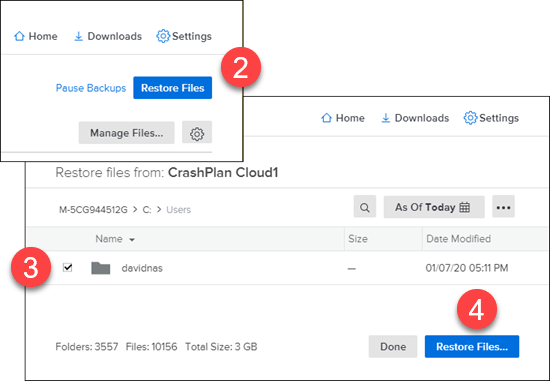Click the Files: 10156 status text
This screenshot has height=381, width=550.
pos(152,347)
